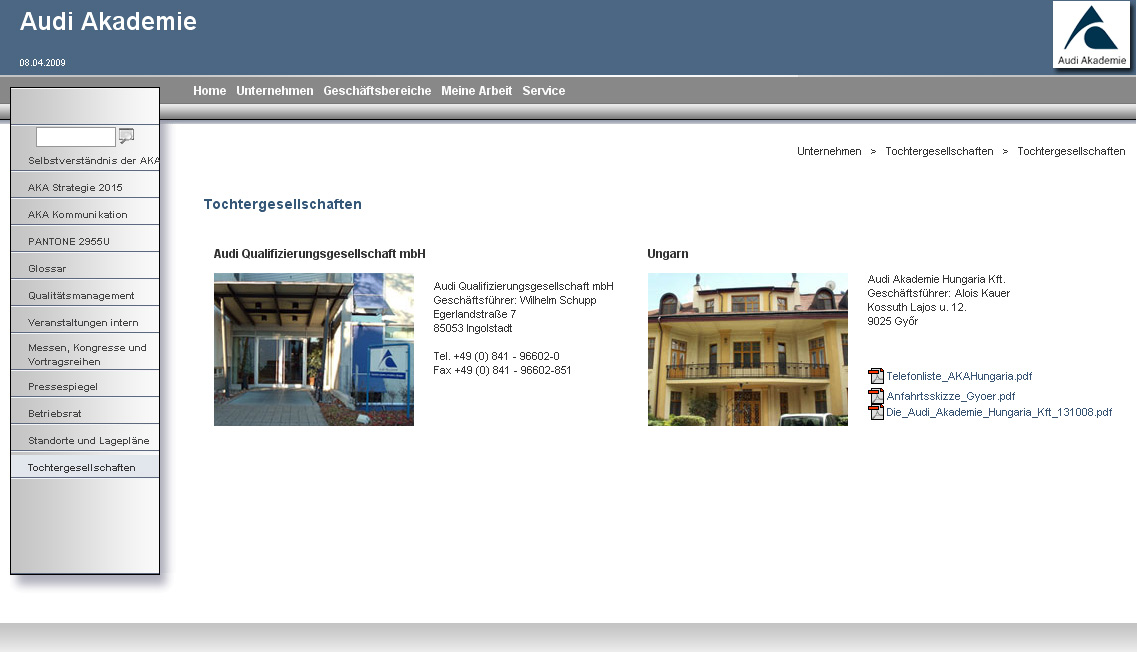Open the Service menu
The height and width of the screenshot is (652, 1137).
coord(544,91)
